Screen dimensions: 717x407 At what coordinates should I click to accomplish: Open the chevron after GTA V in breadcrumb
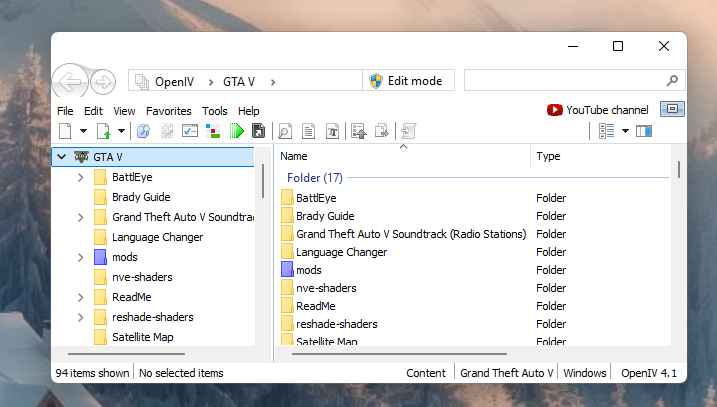(x=273, y=82)
